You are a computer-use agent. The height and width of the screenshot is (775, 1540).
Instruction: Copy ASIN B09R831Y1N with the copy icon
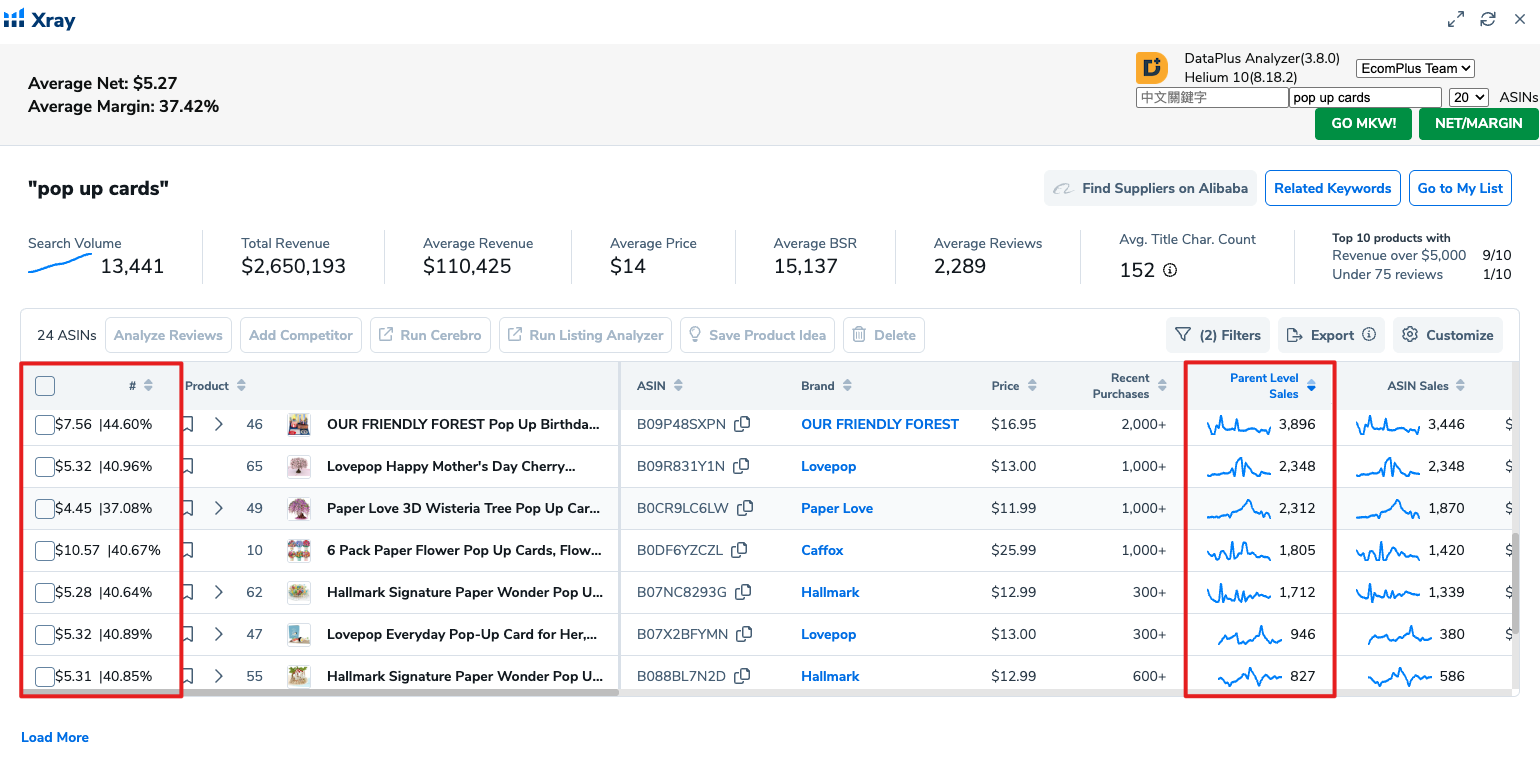[x=741, y=466]
